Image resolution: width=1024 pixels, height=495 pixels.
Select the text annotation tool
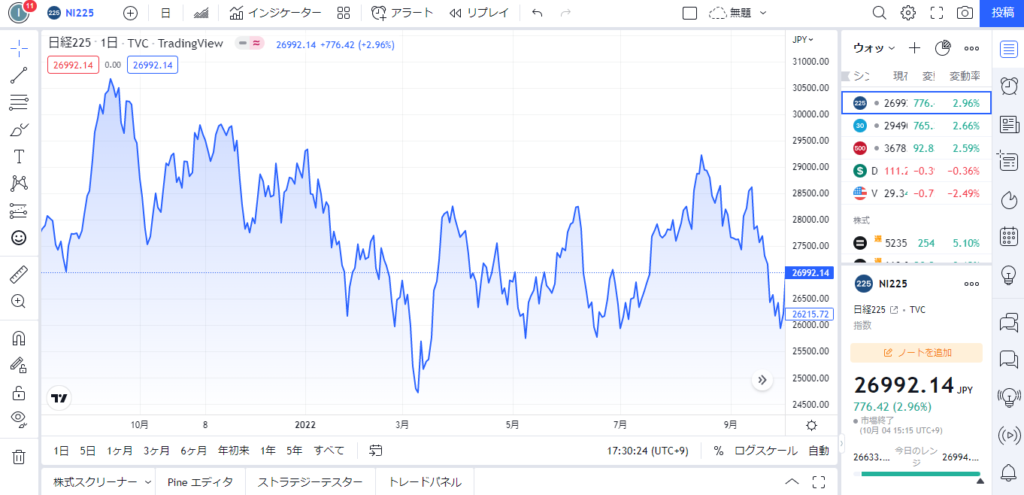(19, 157)
